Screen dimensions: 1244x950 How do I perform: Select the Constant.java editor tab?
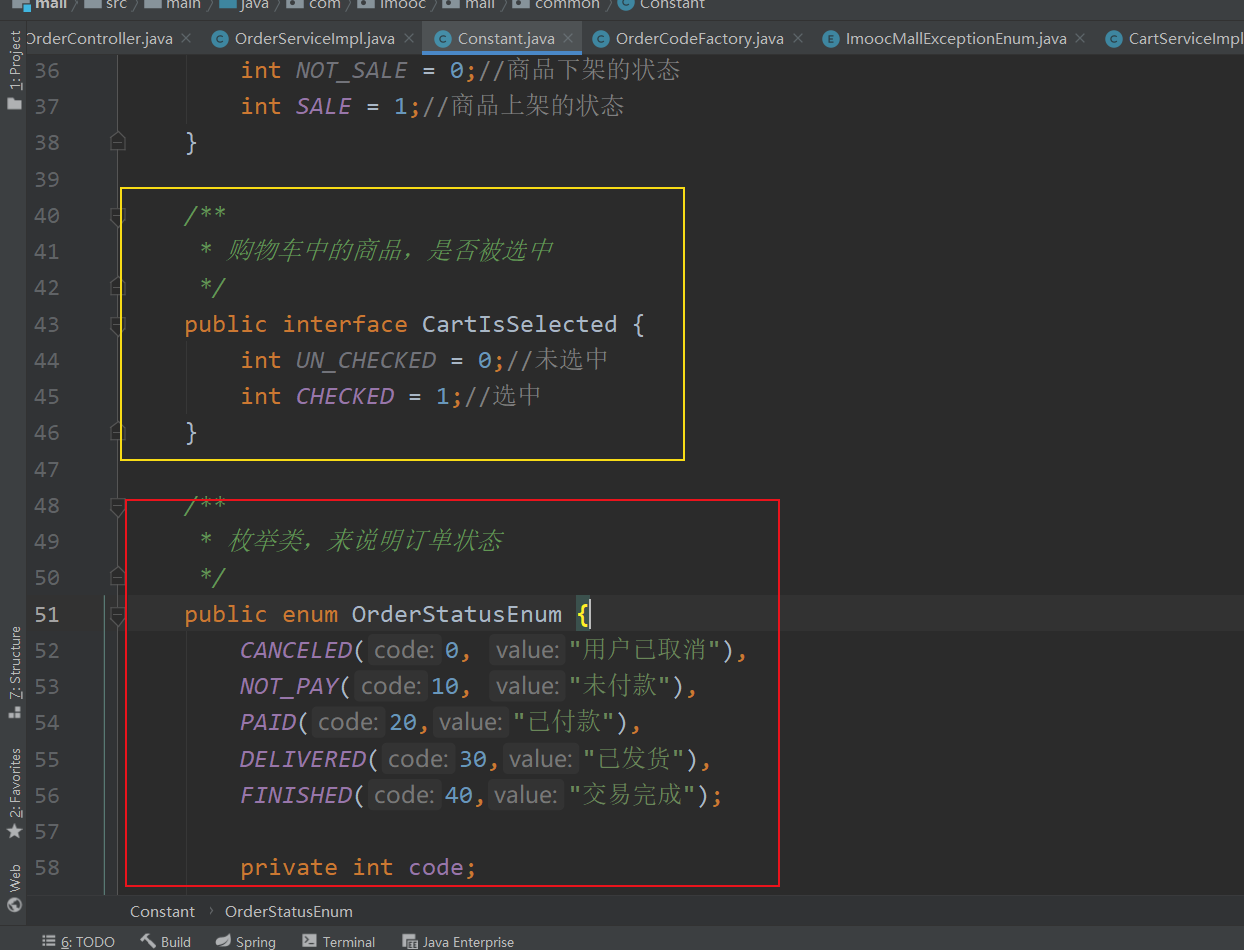pos(505,39)
